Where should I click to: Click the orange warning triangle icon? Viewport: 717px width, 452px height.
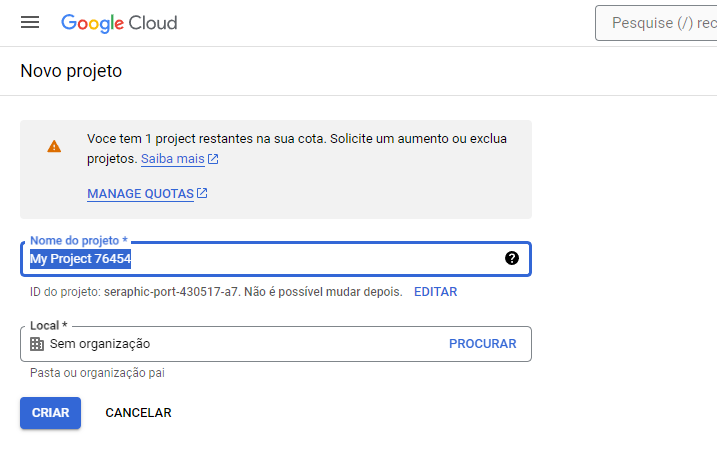(54, 146)
